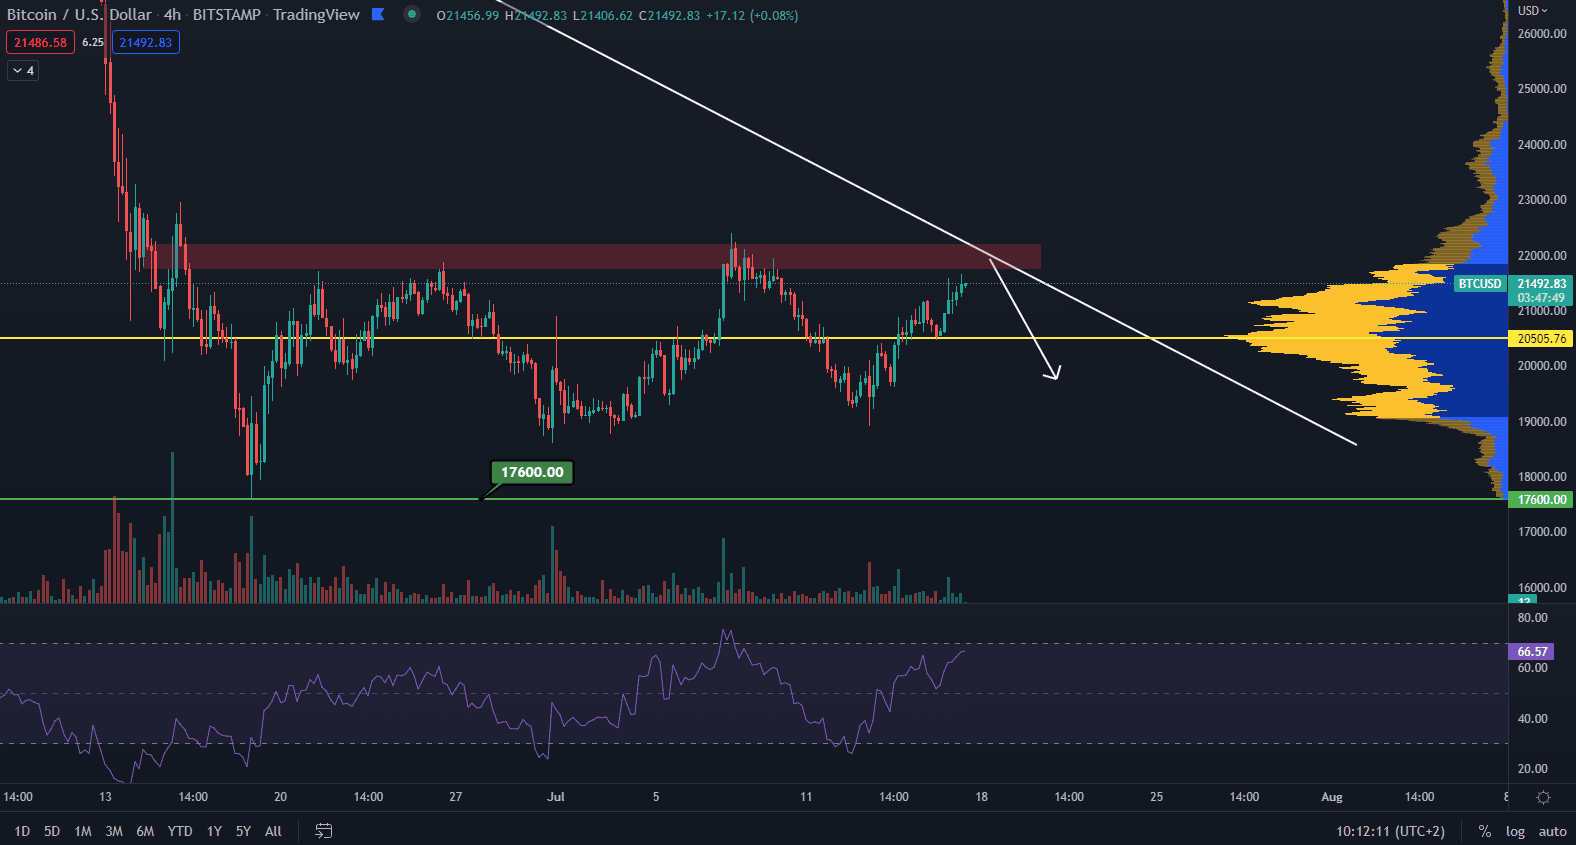Open the Go to date calendar icon
The height and width of the screenshot is (845, 1576).
click(323, 831)
